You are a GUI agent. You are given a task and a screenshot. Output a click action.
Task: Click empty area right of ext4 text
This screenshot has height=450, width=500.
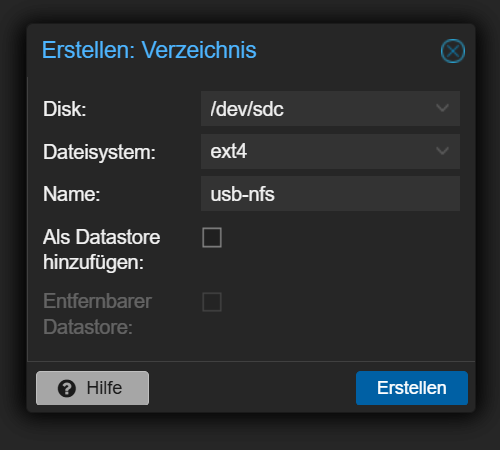point(340,151)
